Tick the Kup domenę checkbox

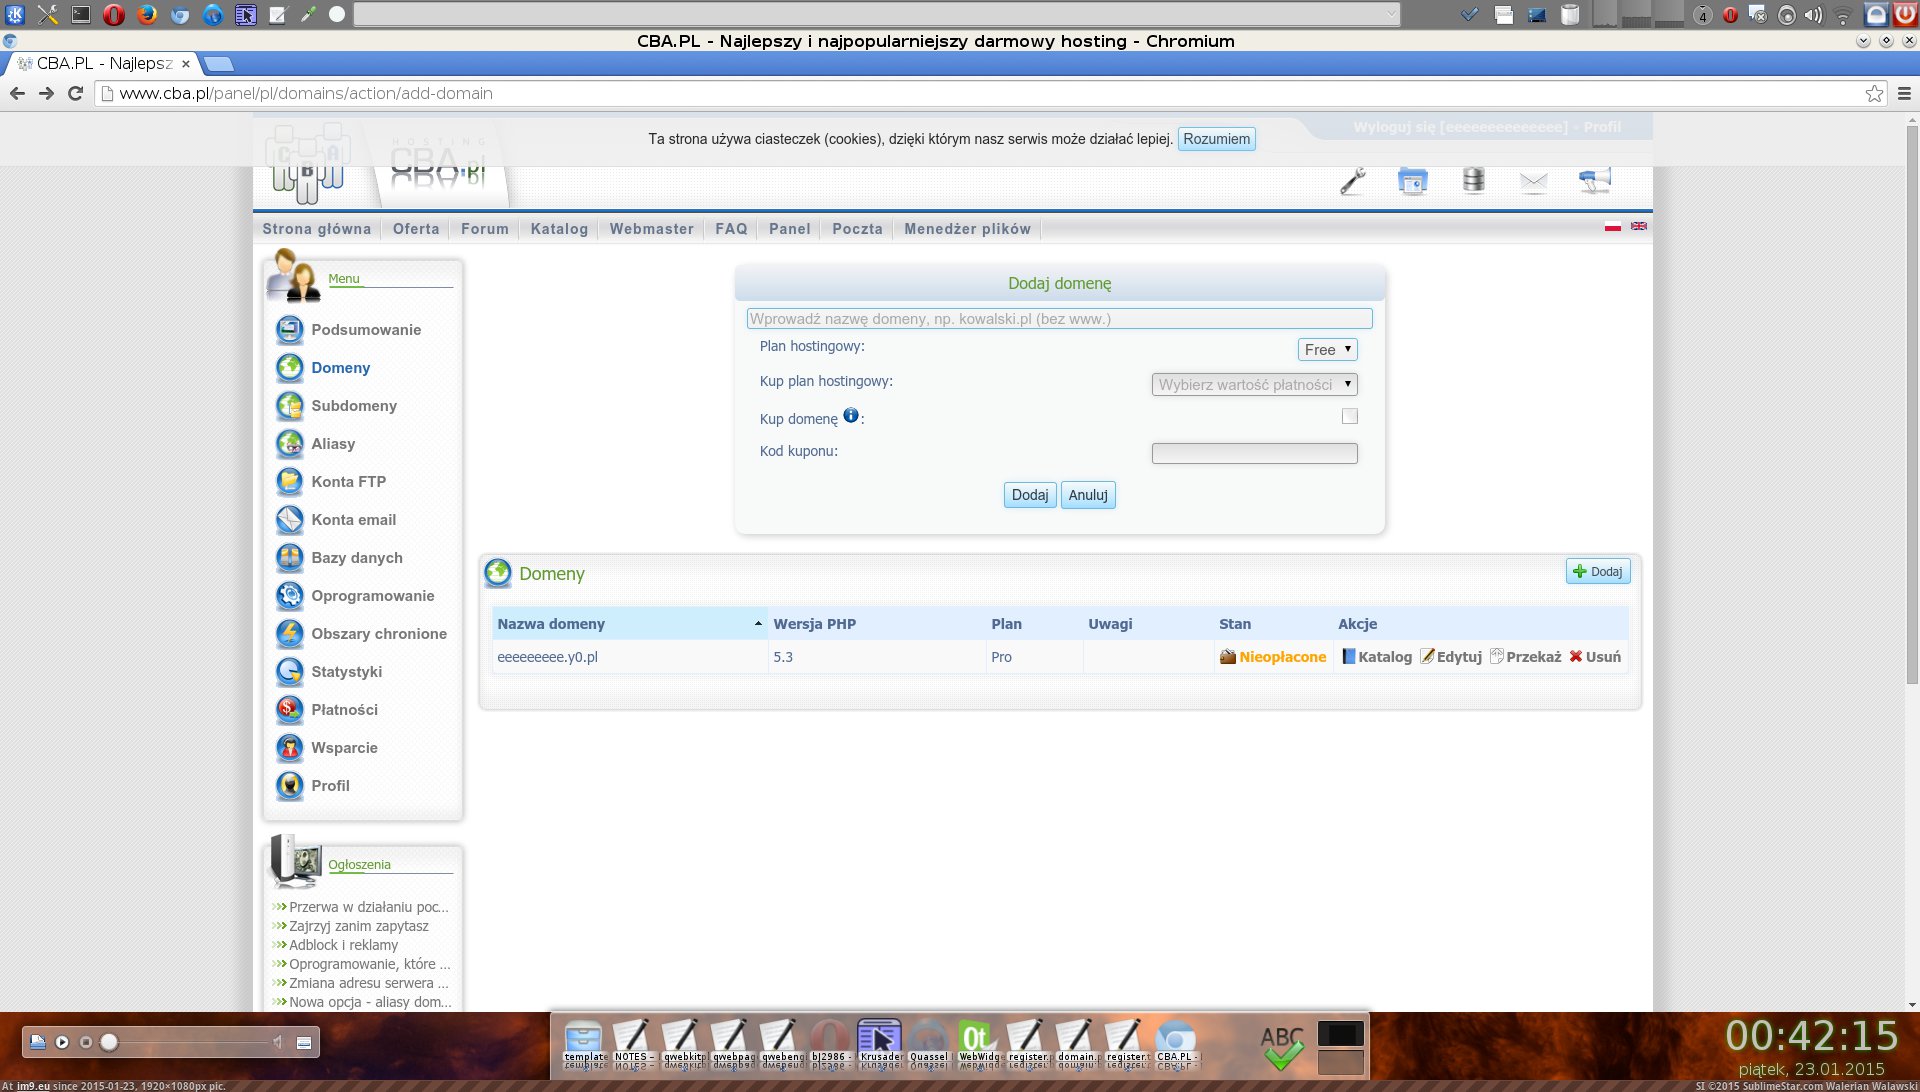coord(1350,416)
